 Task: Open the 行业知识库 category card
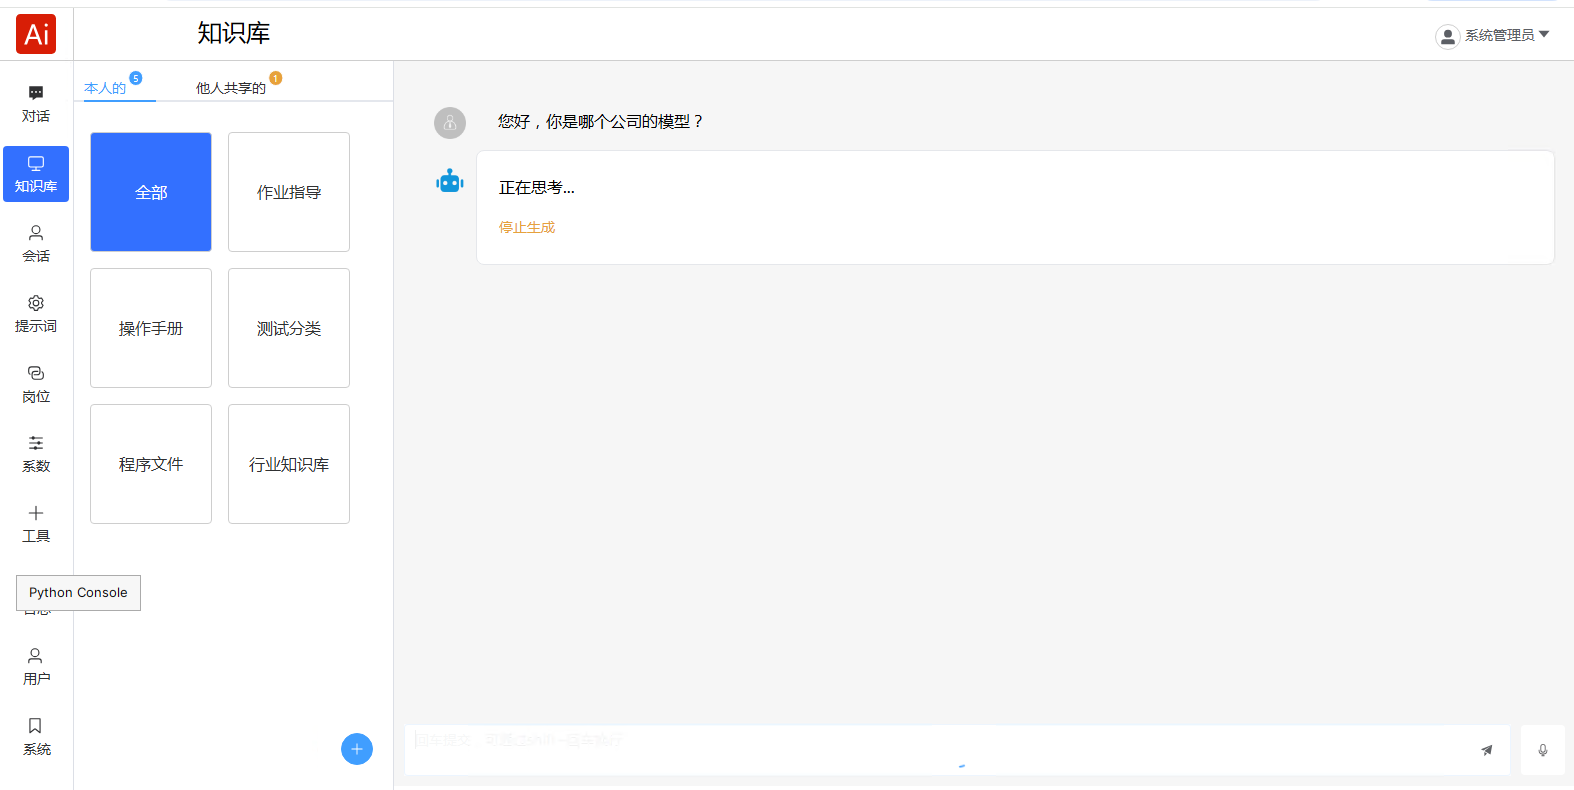click(289, 464)
